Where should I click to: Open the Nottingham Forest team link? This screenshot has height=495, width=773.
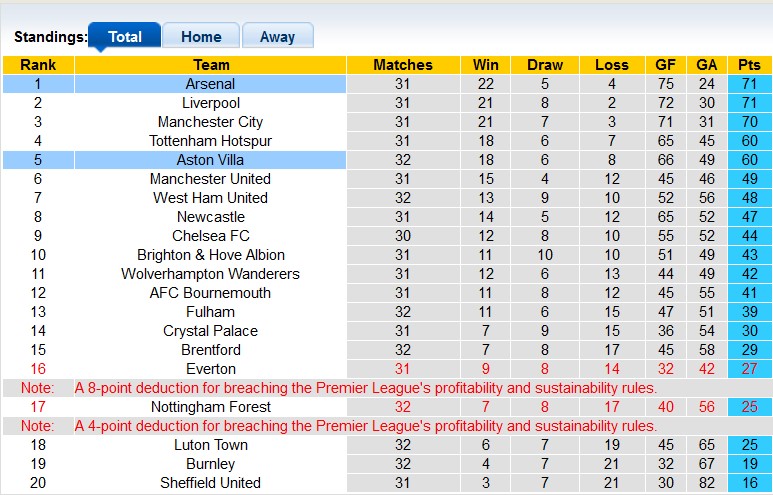coord(211,407)
